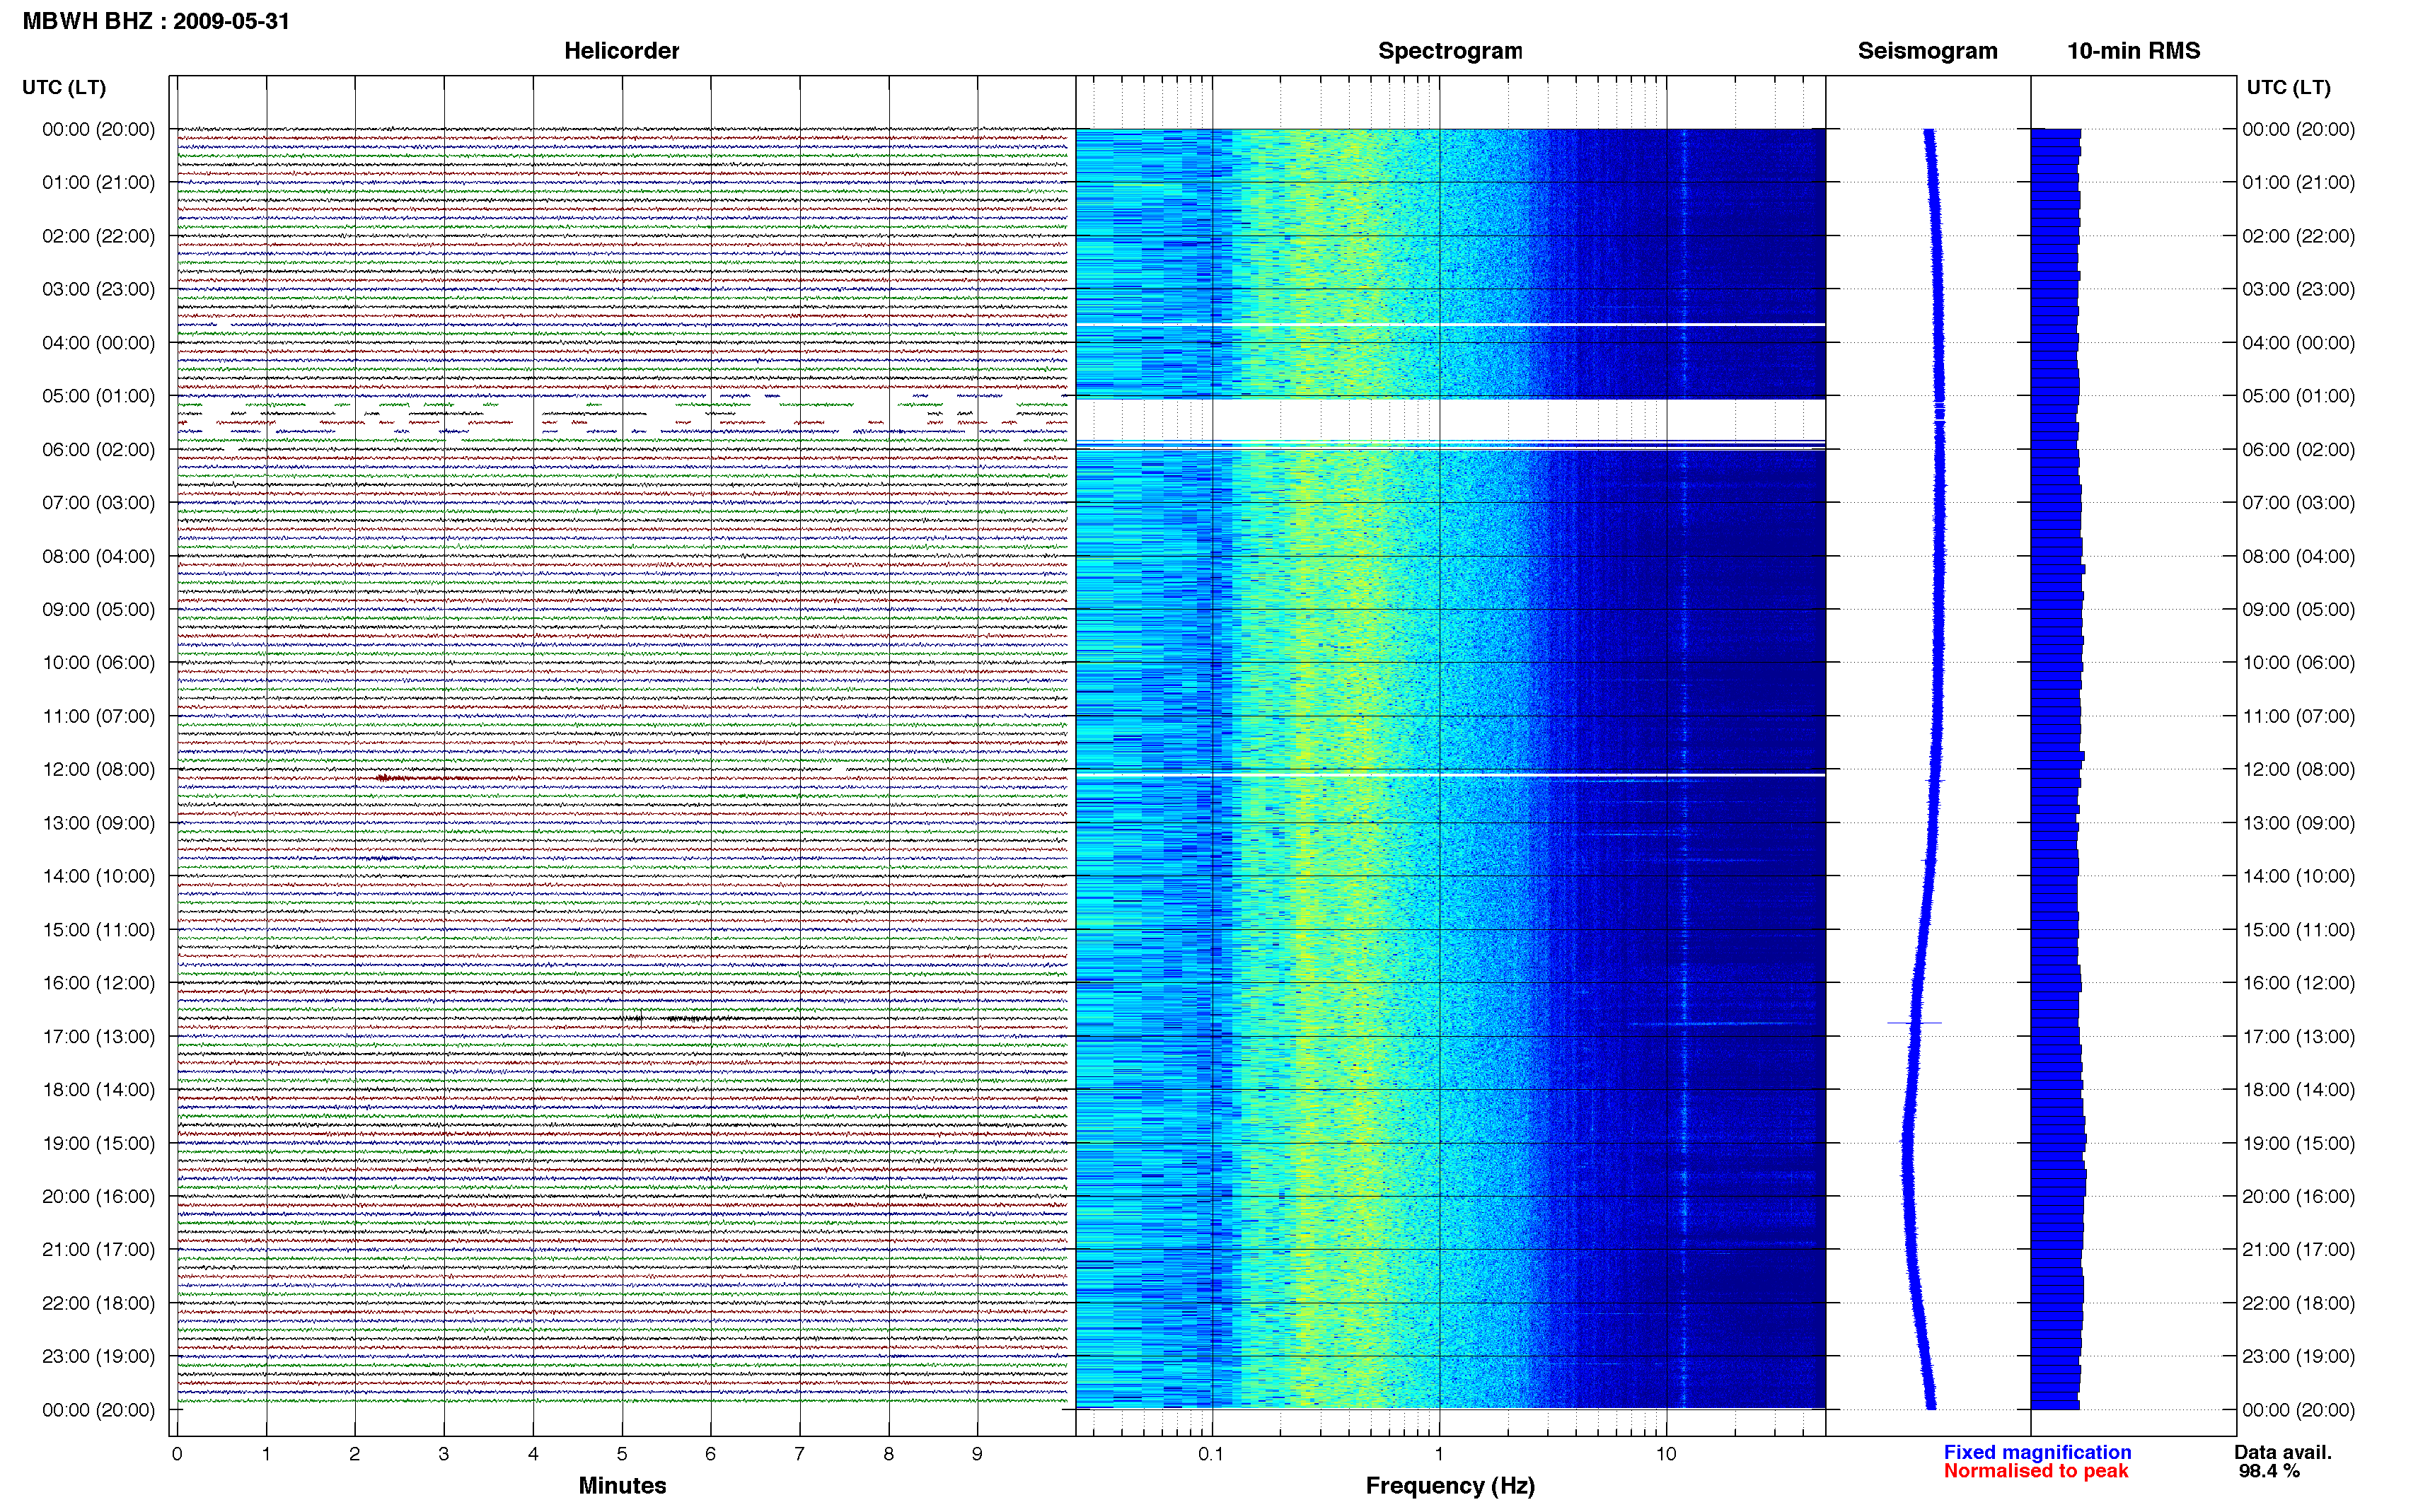
Task: Click the '0.1' frequency tick label
Action: click(1211, 1454)
